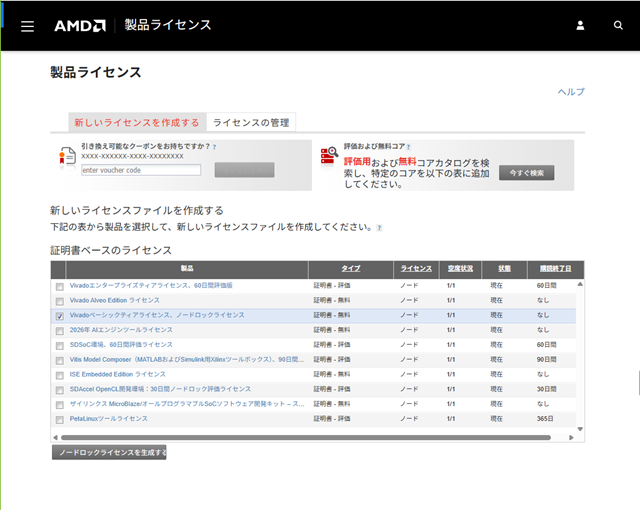The width and height of the screenshot is (640, 510).
Task: Click the voucher help question mark icon
Action: (x=214, y=147)
